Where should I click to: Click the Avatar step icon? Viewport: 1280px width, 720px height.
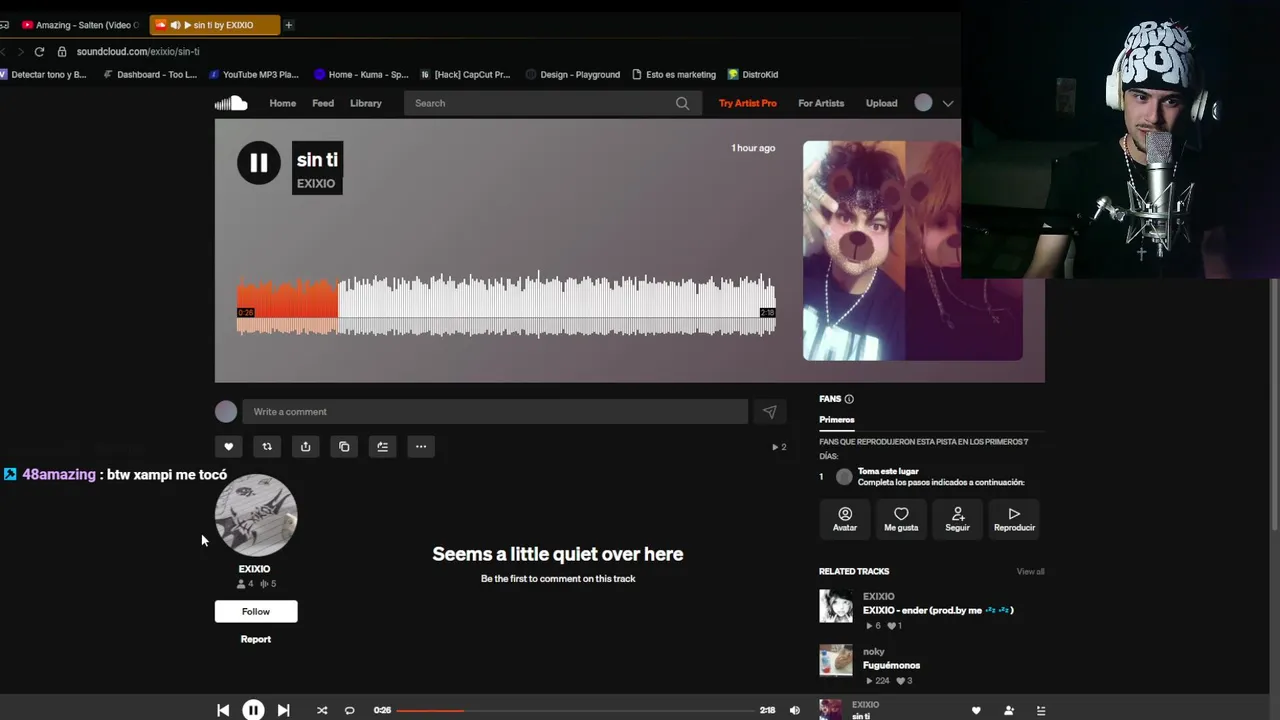845,518
